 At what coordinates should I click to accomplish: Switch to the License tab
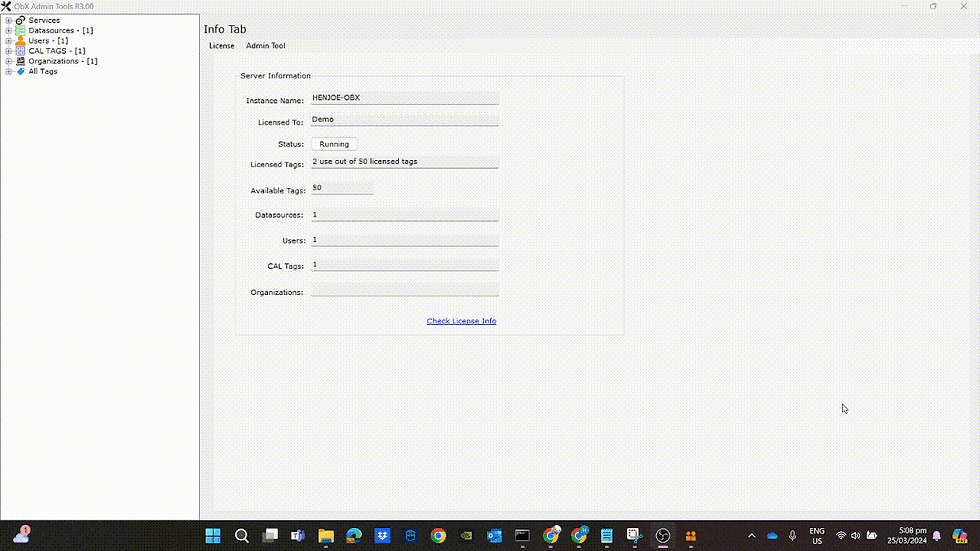(x=222, y=46)
